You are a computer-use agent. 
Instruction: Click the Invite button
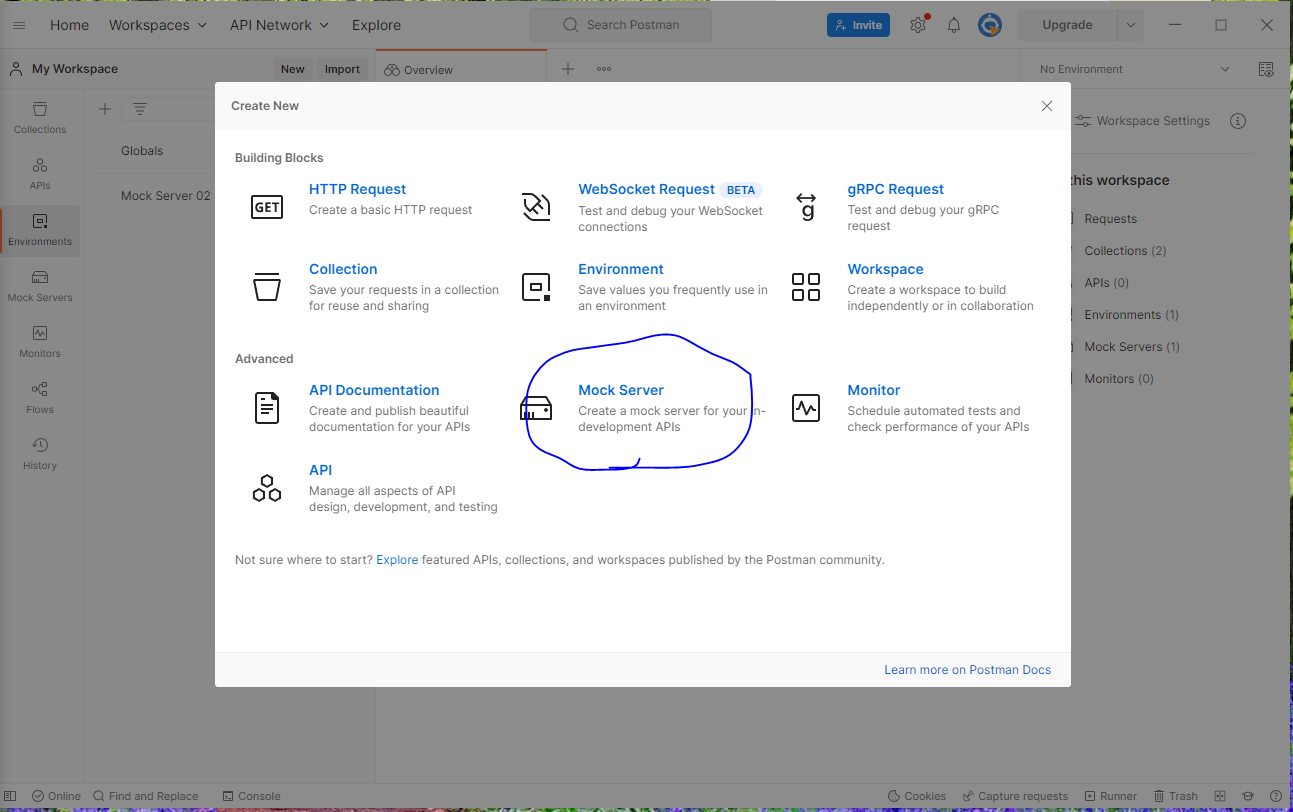[x=858, y=25]
